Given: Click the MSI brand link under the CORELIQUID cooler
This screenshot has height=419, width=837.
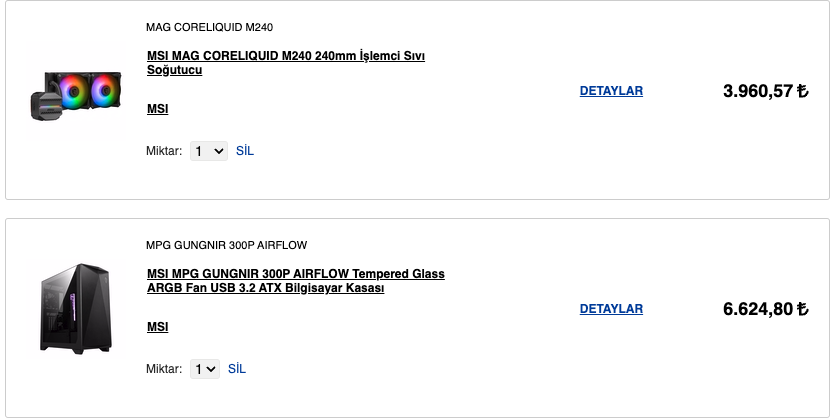Looking at the screenshot, I should pos(157,109).
